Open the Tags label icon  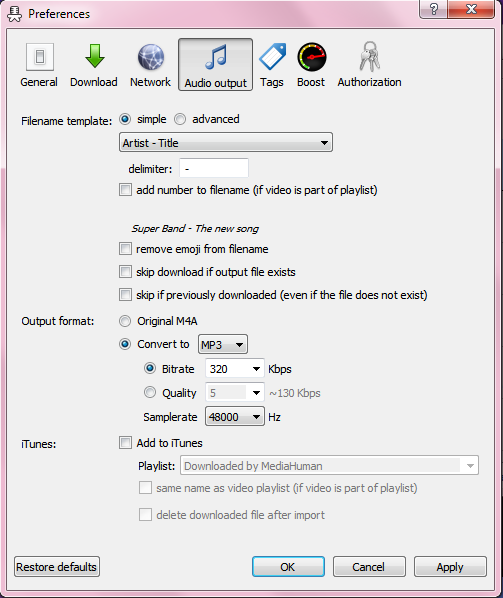point(272,56)
